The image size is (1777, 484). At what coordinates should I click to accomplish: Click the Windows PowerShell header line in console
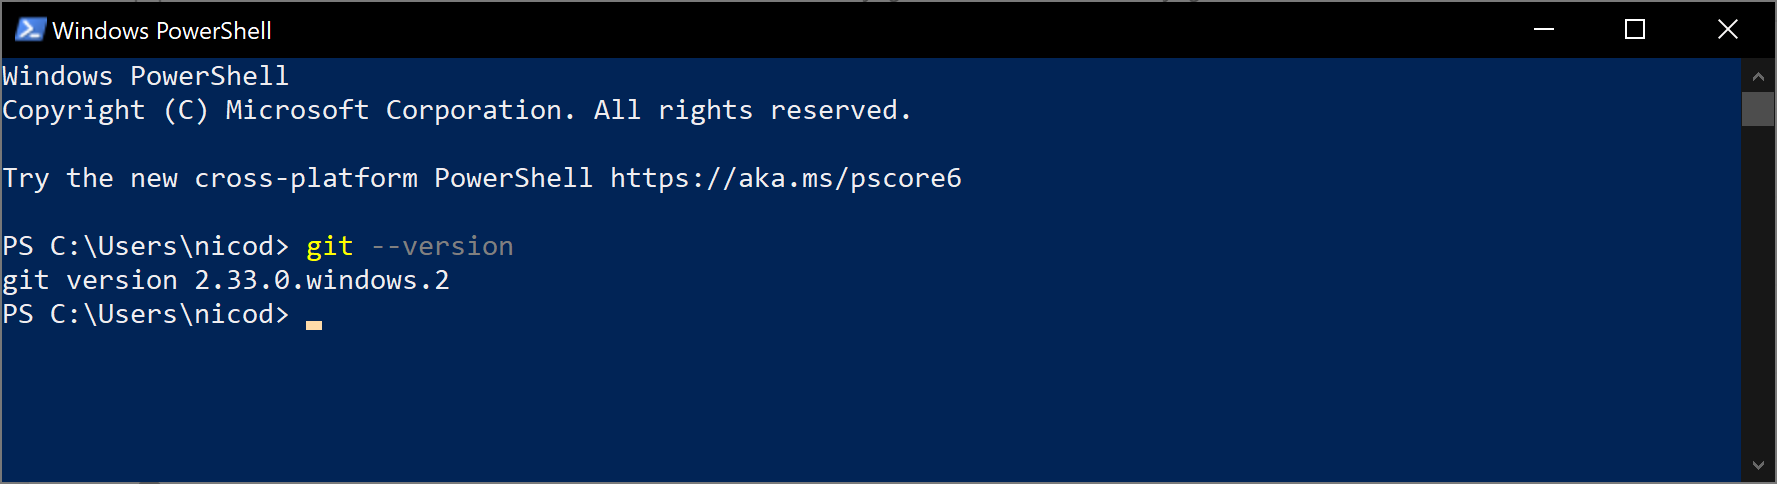tap(146, 76)
